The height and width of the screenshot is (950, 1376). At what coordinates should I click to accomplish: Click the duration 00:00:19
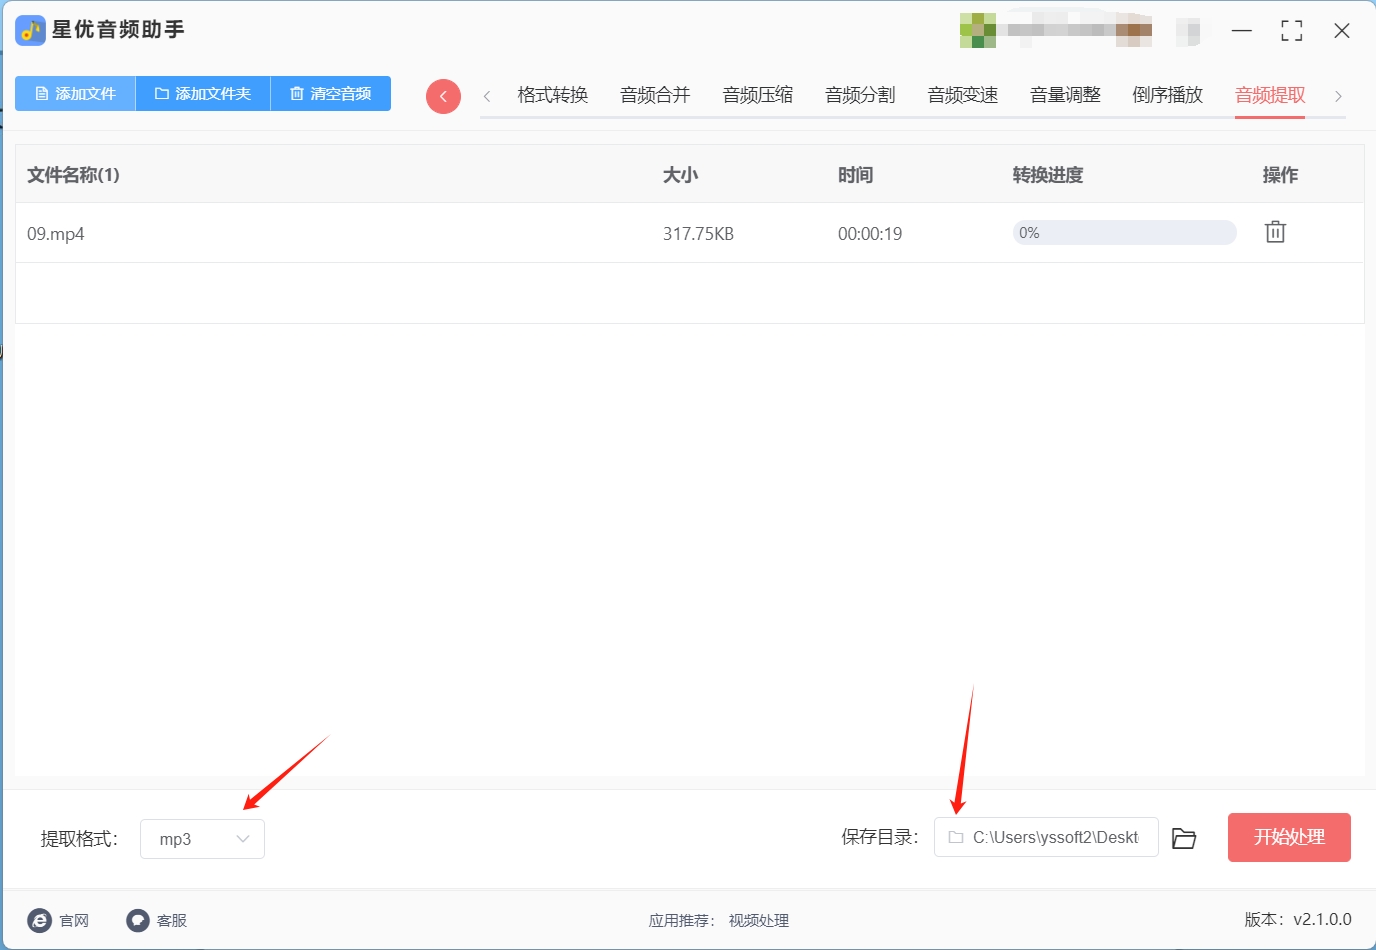[870, 234]
